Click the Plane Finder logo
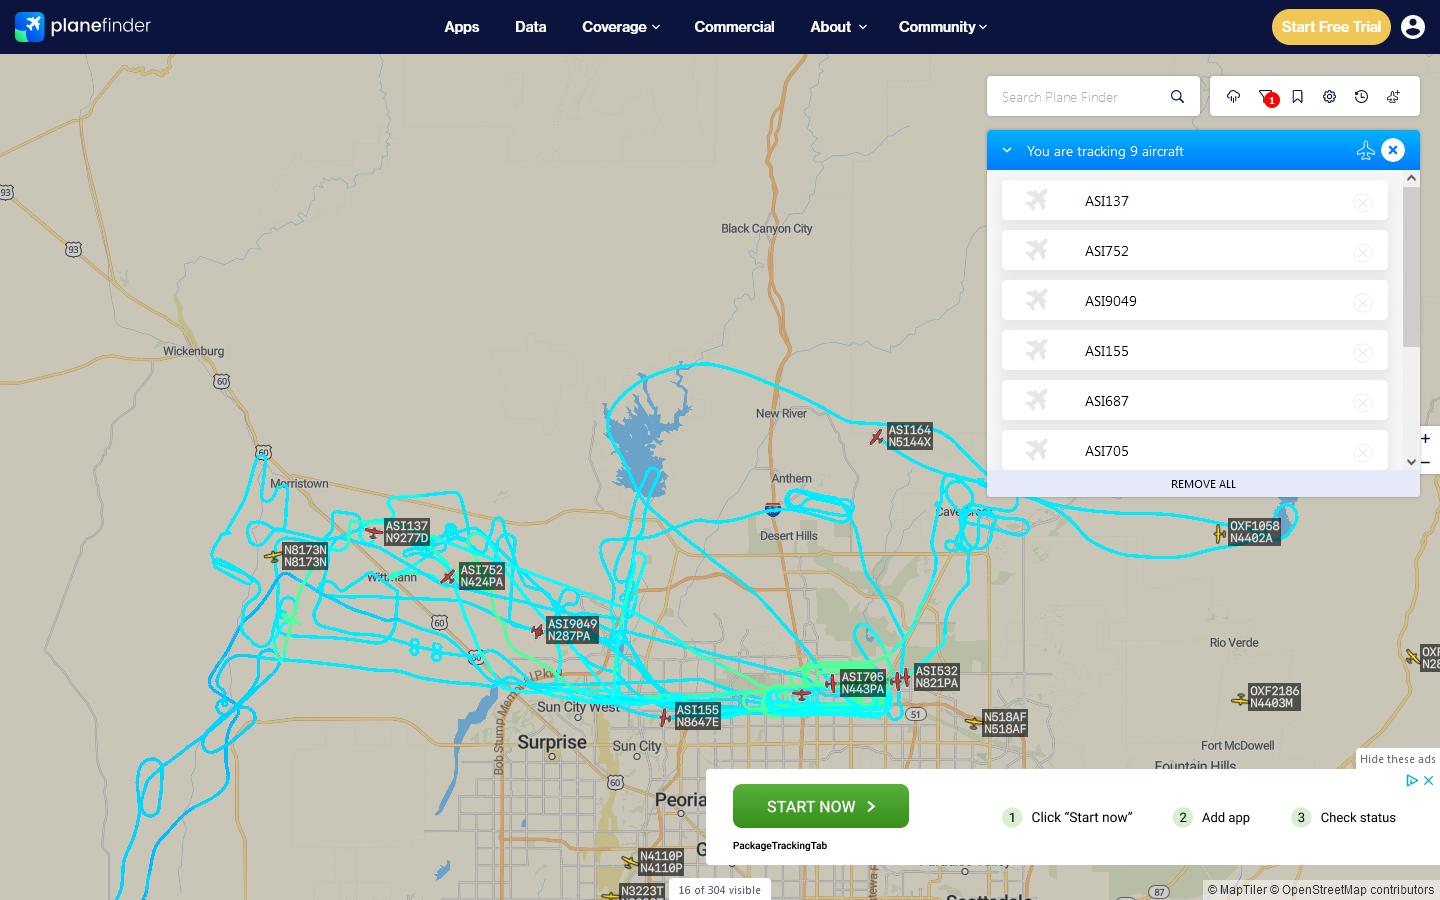Image resolution: width=1440 pixels, height=900 pixels. click(x=83, y=26)
